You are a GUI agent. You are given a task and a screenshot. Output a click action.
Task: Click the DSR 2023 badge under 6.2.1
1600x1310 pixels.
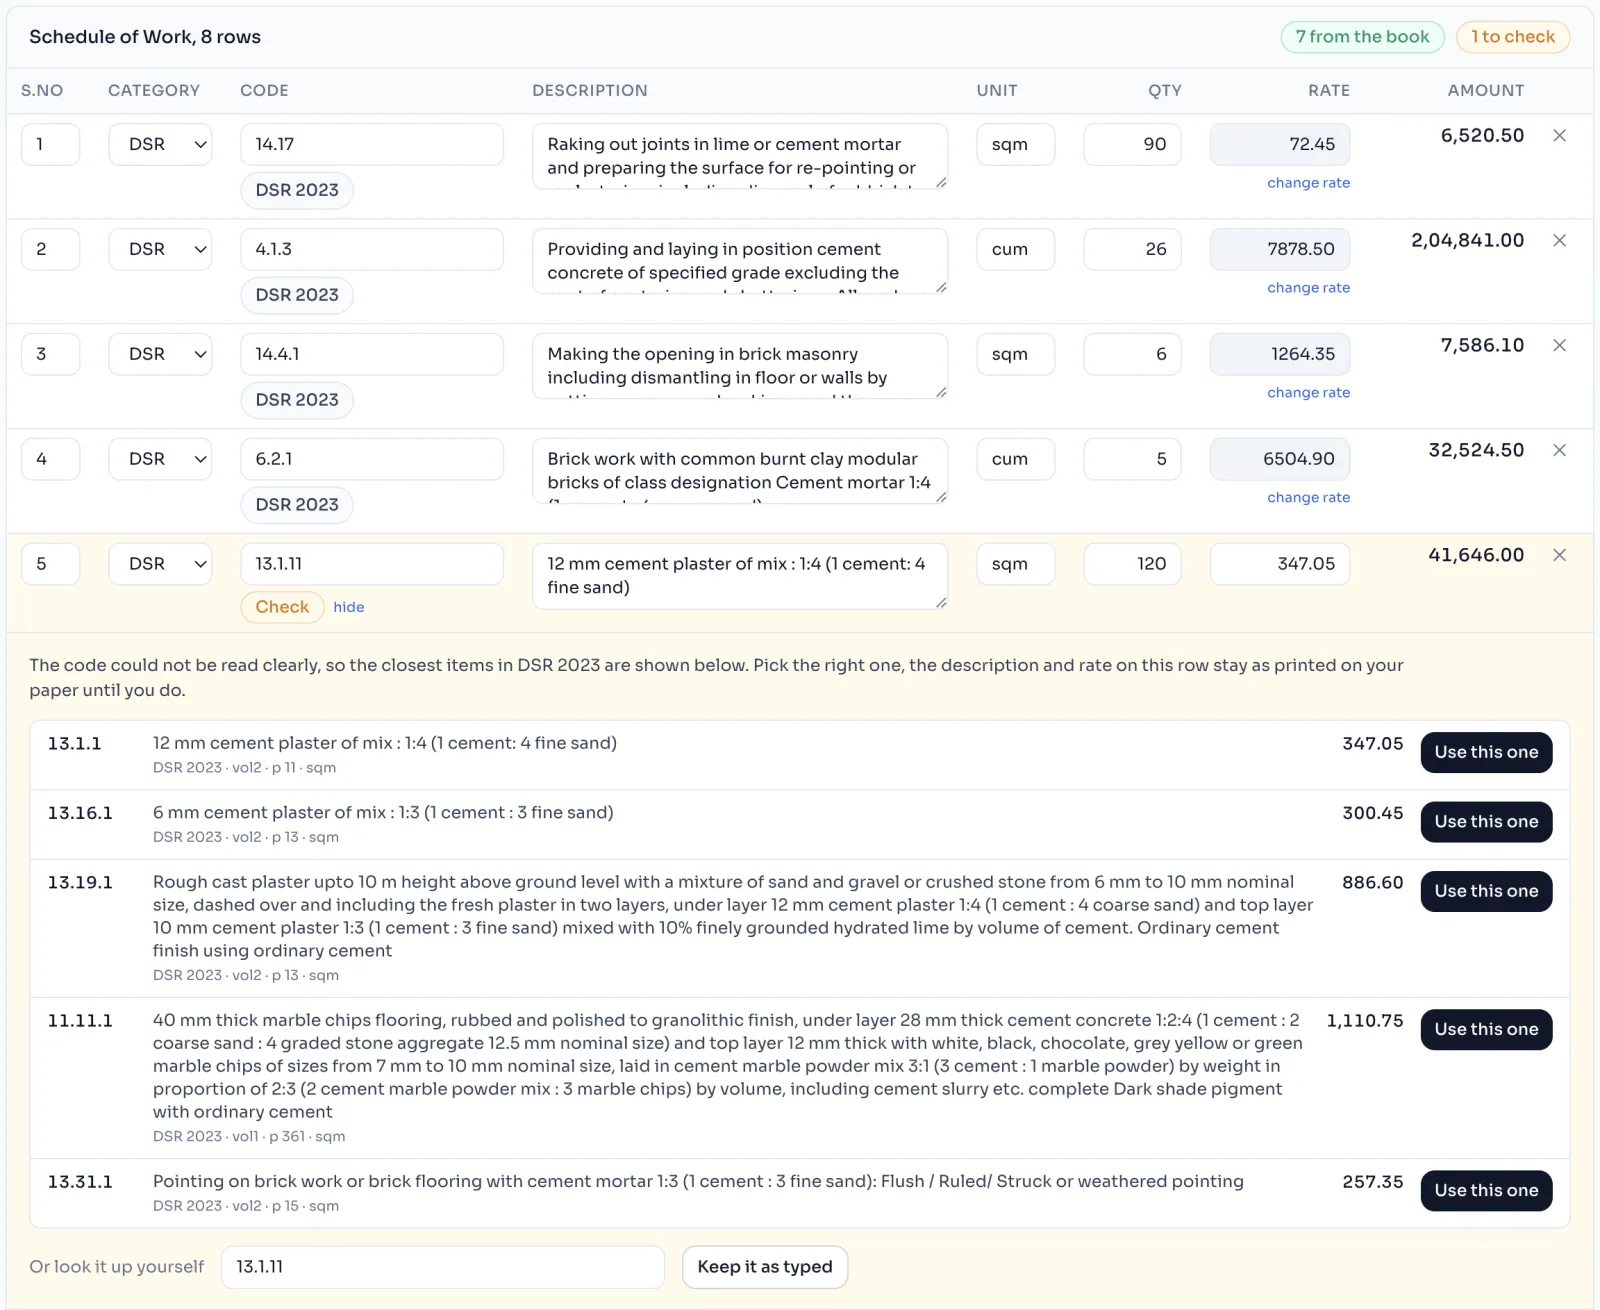coord(297,506)
